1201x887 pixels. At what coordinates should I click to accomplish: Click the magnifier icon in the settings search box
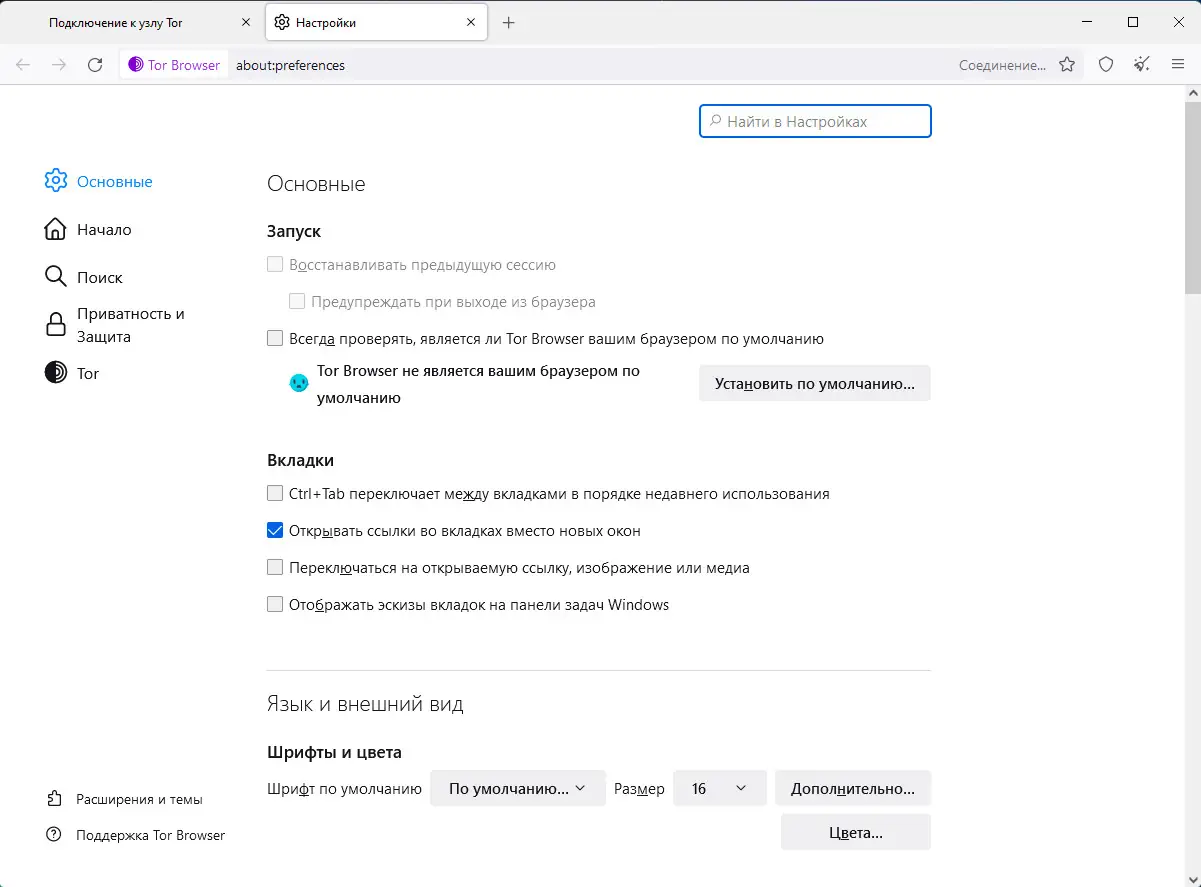[714, 121]
